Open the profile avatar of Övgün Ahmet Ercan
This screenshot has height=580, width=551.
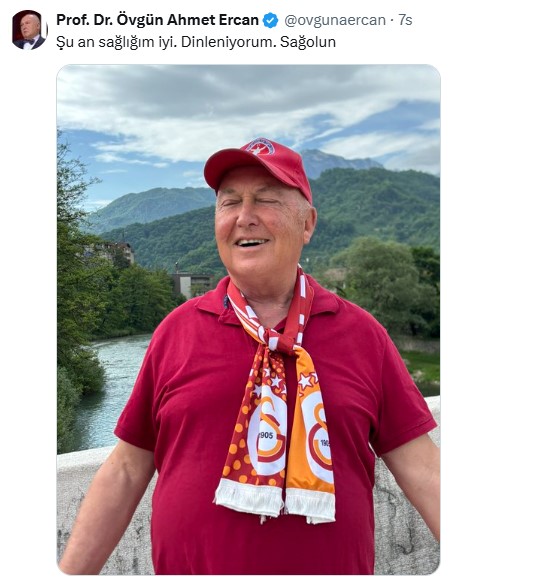pos(30,30)
